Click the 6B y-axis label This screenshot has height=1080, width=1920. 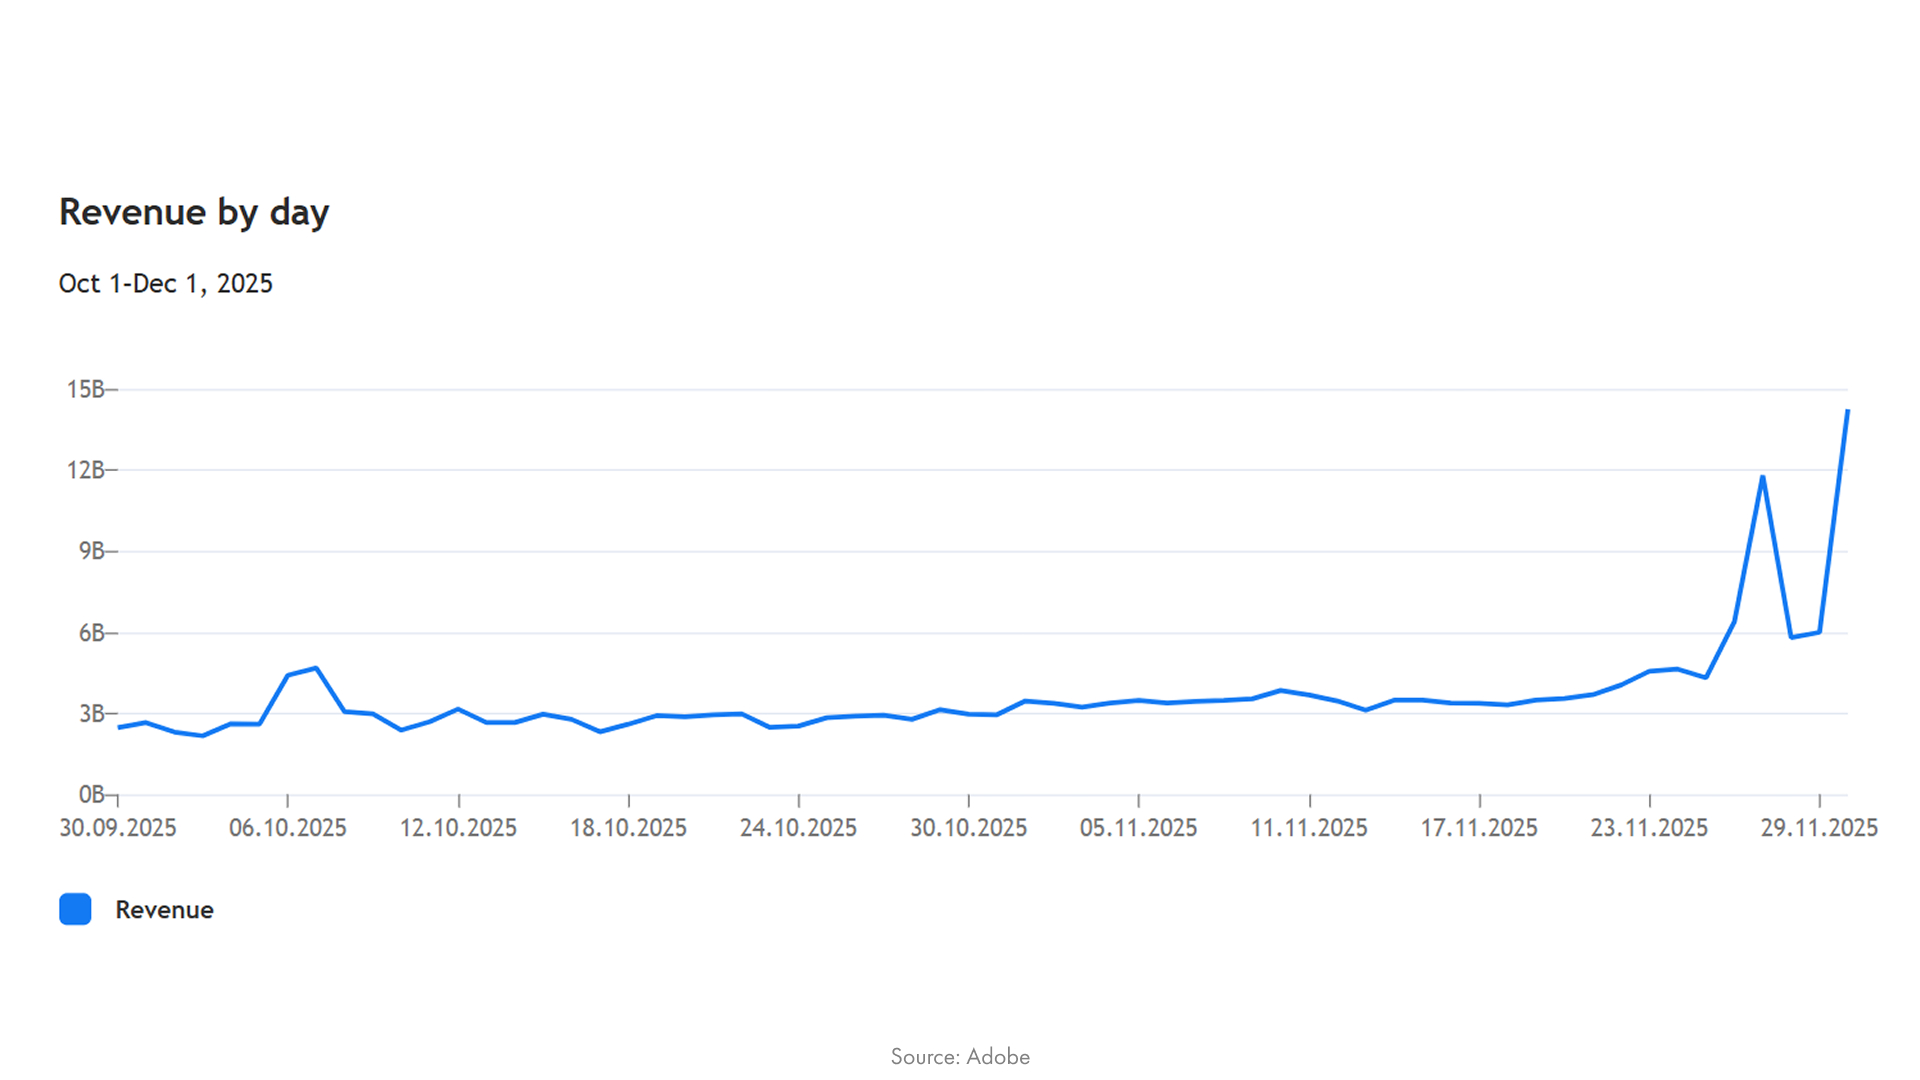click(92, 633)
